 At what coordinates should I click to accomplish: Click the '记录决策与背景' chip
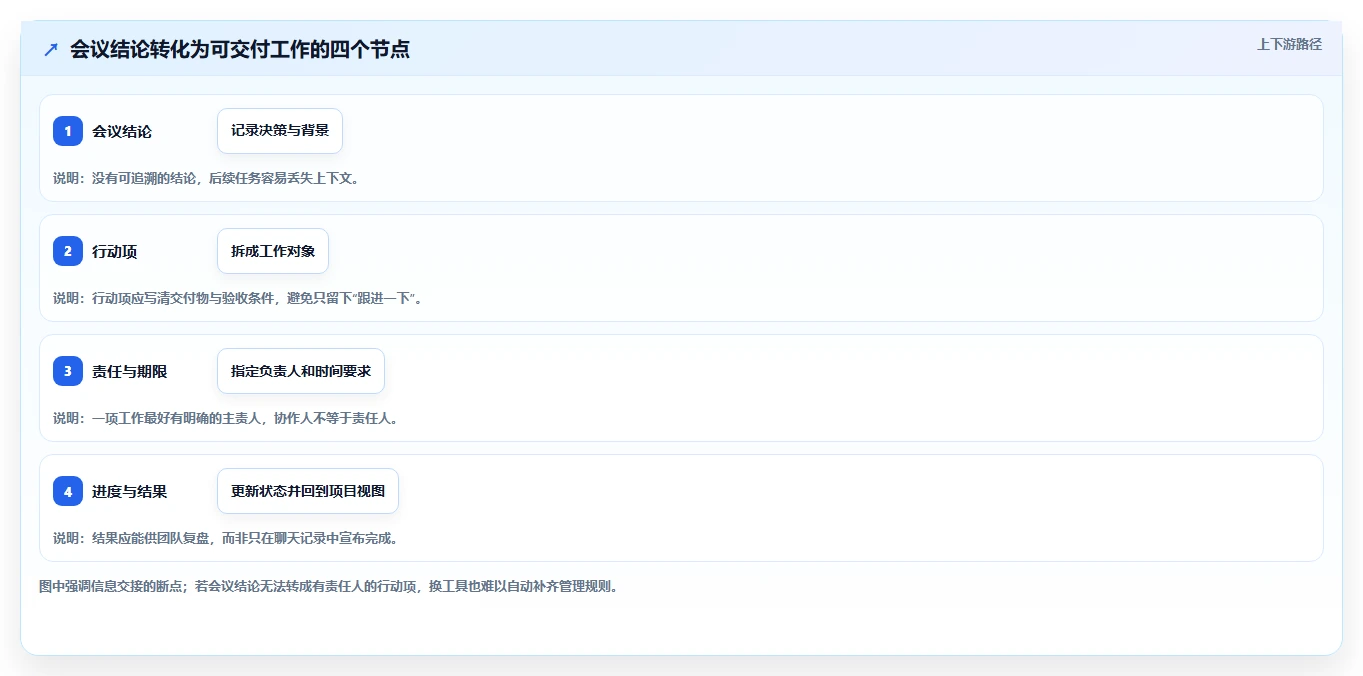click(x=280, y=131)
